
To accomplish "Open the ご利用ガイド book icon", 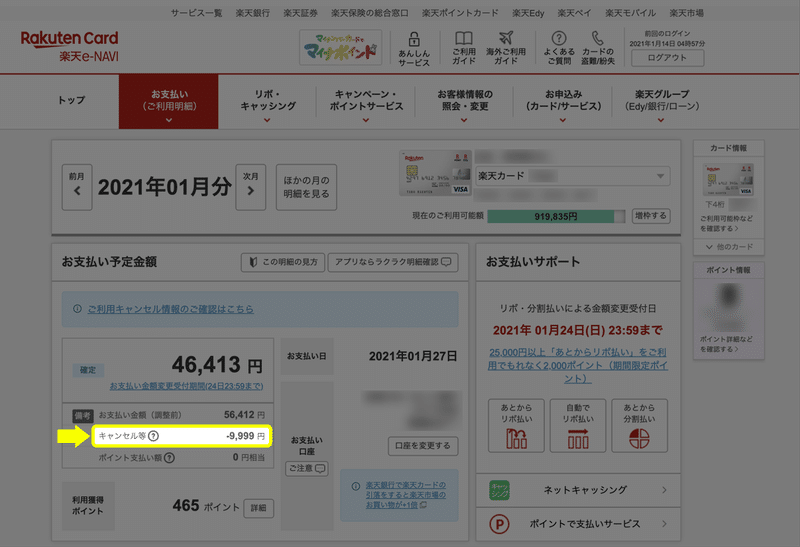I will point(464,38).
